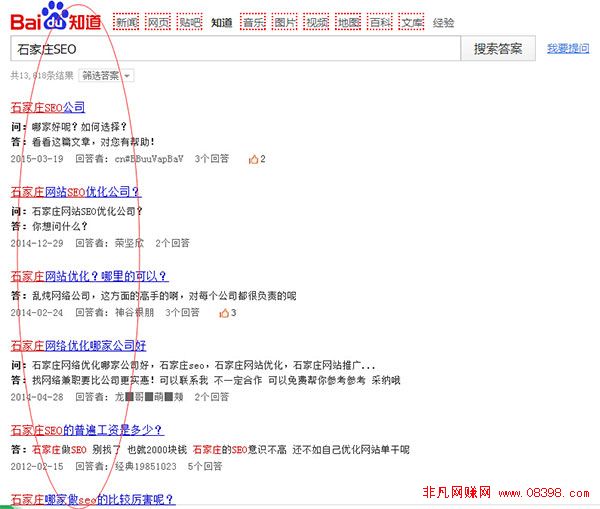The height and width of the screenshot is (509, 600).
Task: Open the 贴吧 tab
Action: tap(189, 23)
